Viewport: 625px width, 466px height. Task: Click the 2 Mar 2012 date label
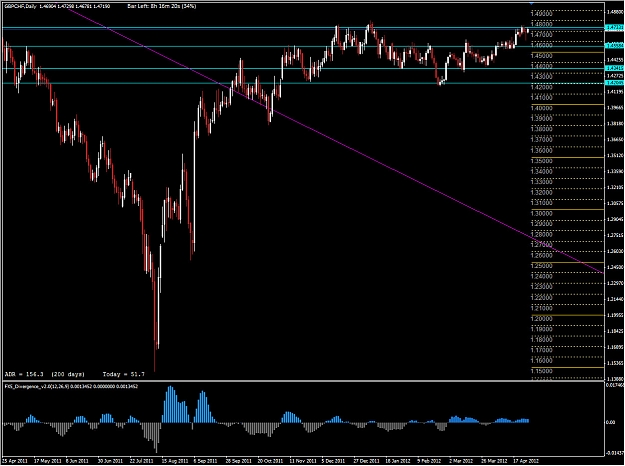pos(462,460)
